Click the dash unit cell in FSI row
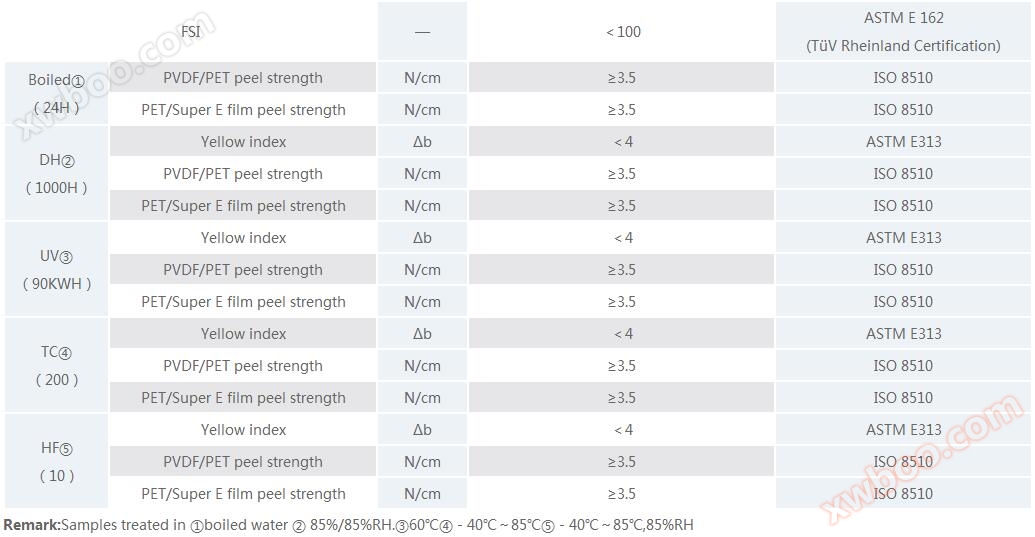This screenshot has height=537, width=1035. click(422, 31)
